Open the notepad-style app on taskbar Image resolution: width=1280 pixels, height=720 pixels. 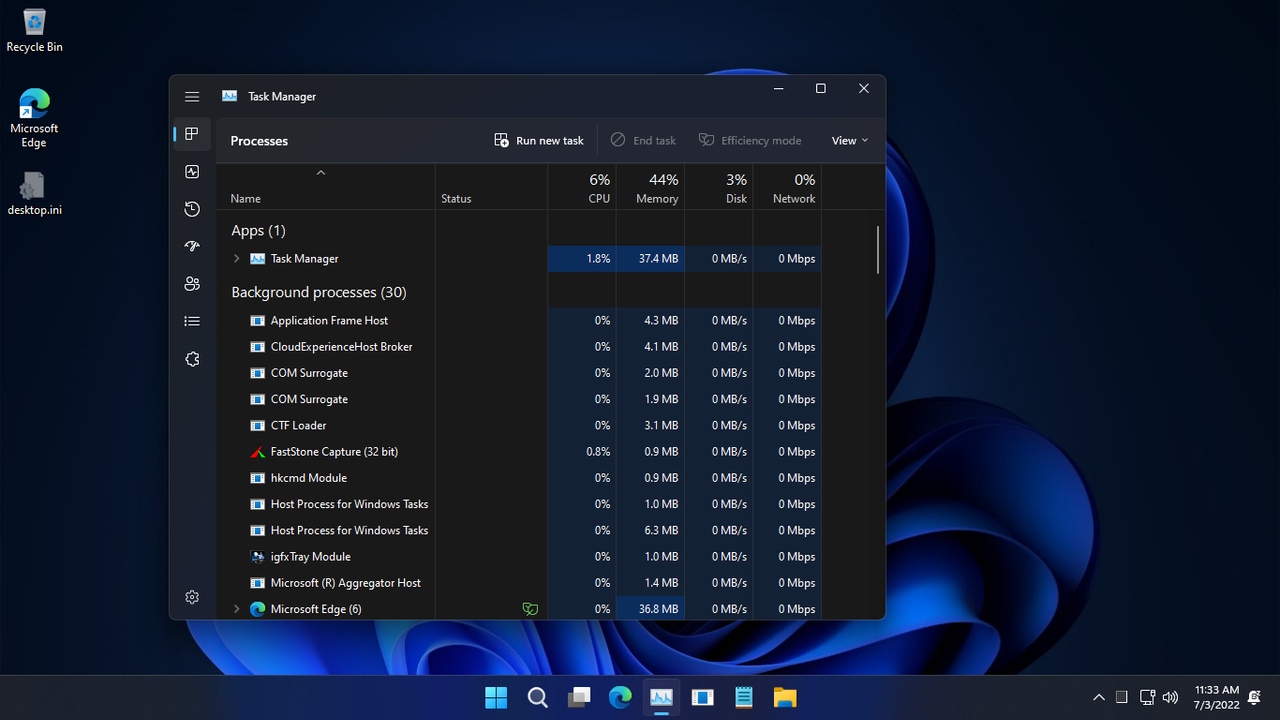pos(743,697)
